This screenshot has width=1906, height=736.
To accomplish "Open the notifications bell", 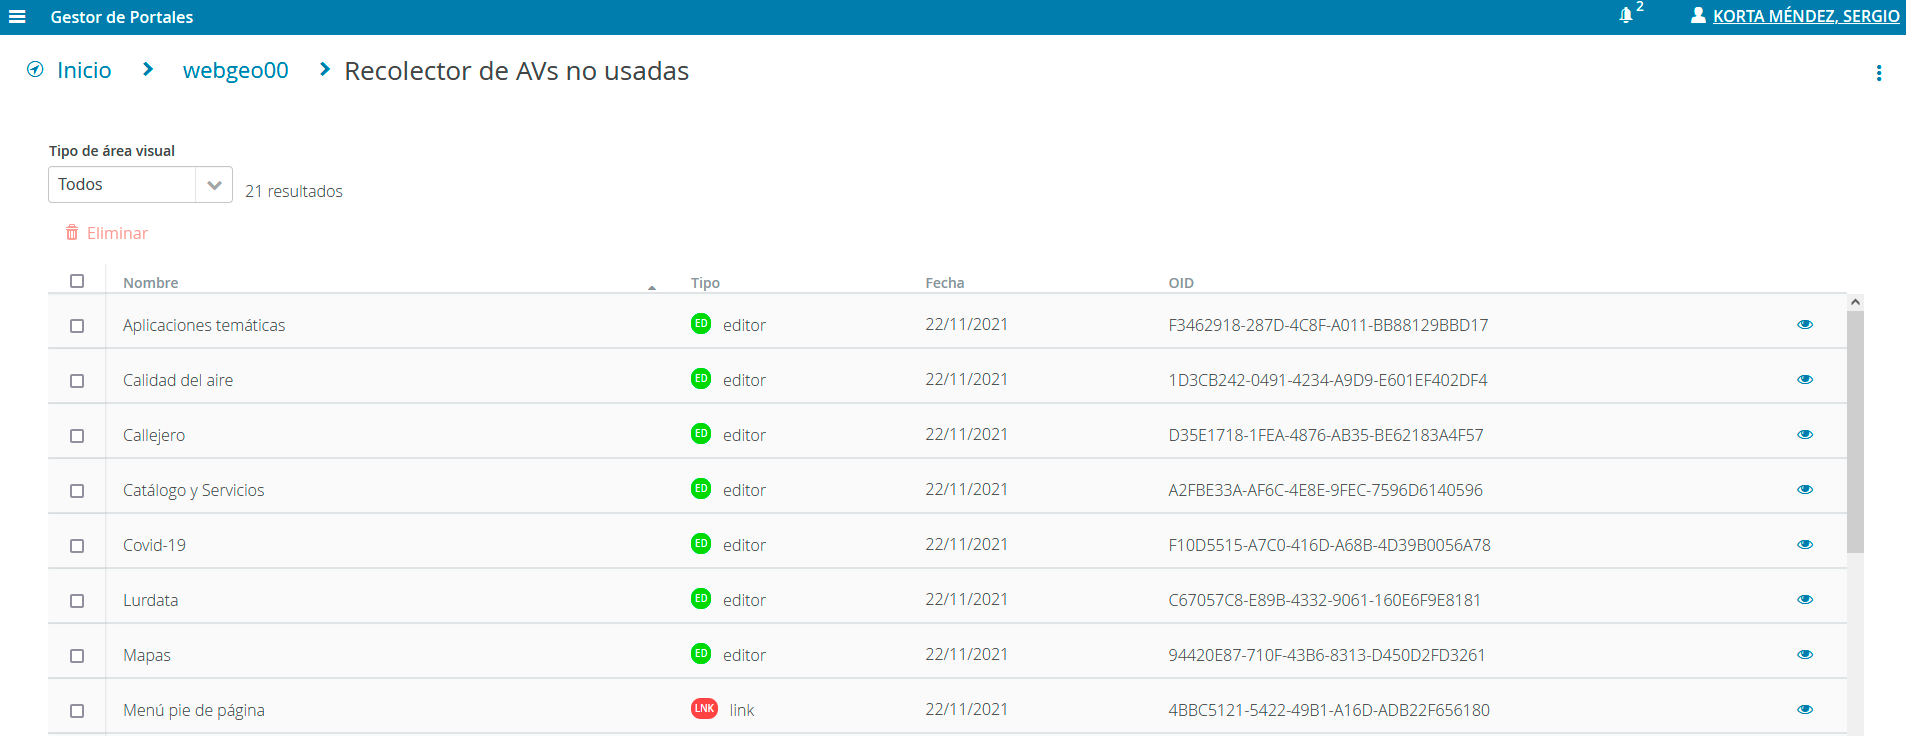I will click(x=1625, y=16).
